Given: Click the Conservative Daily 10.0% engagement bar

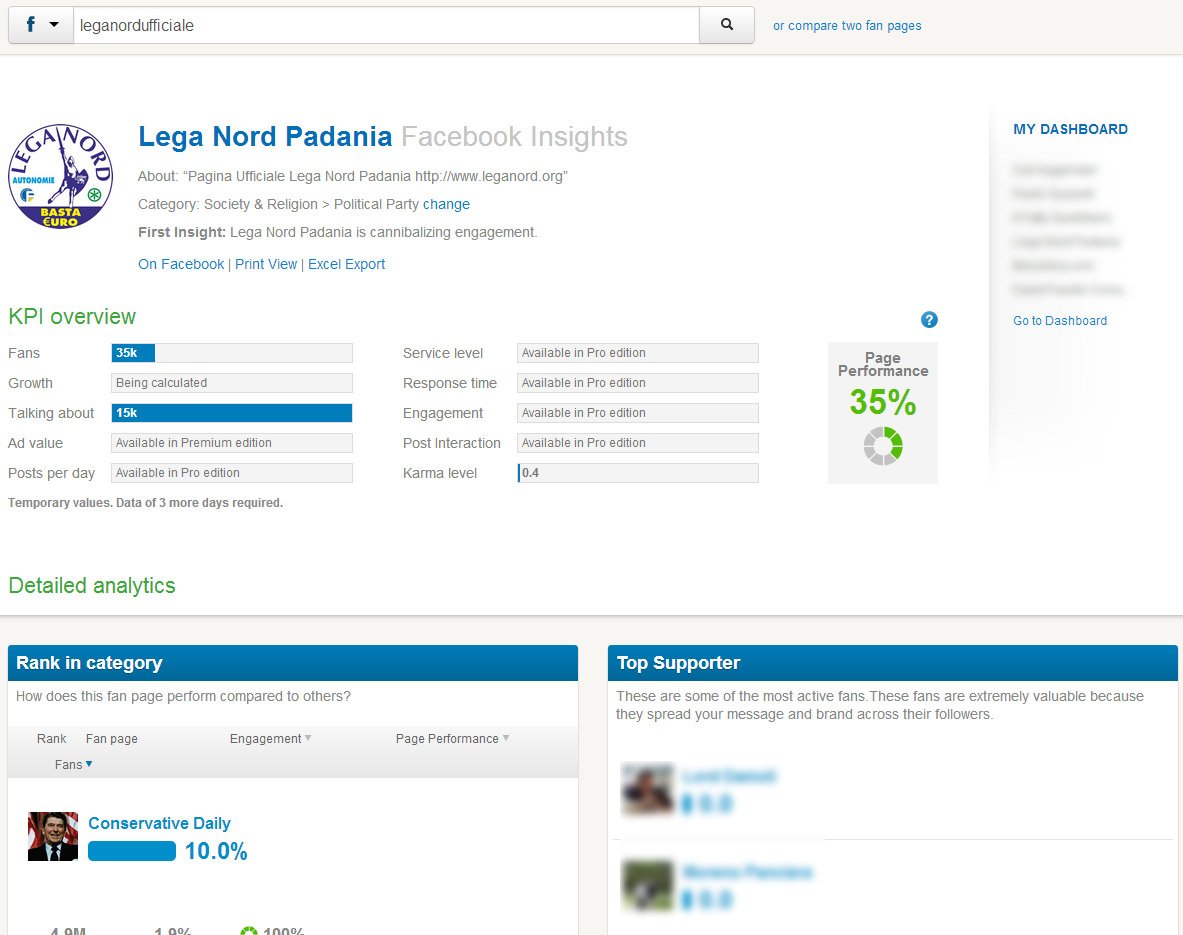Looking at the screenshot, I should 132,851.
